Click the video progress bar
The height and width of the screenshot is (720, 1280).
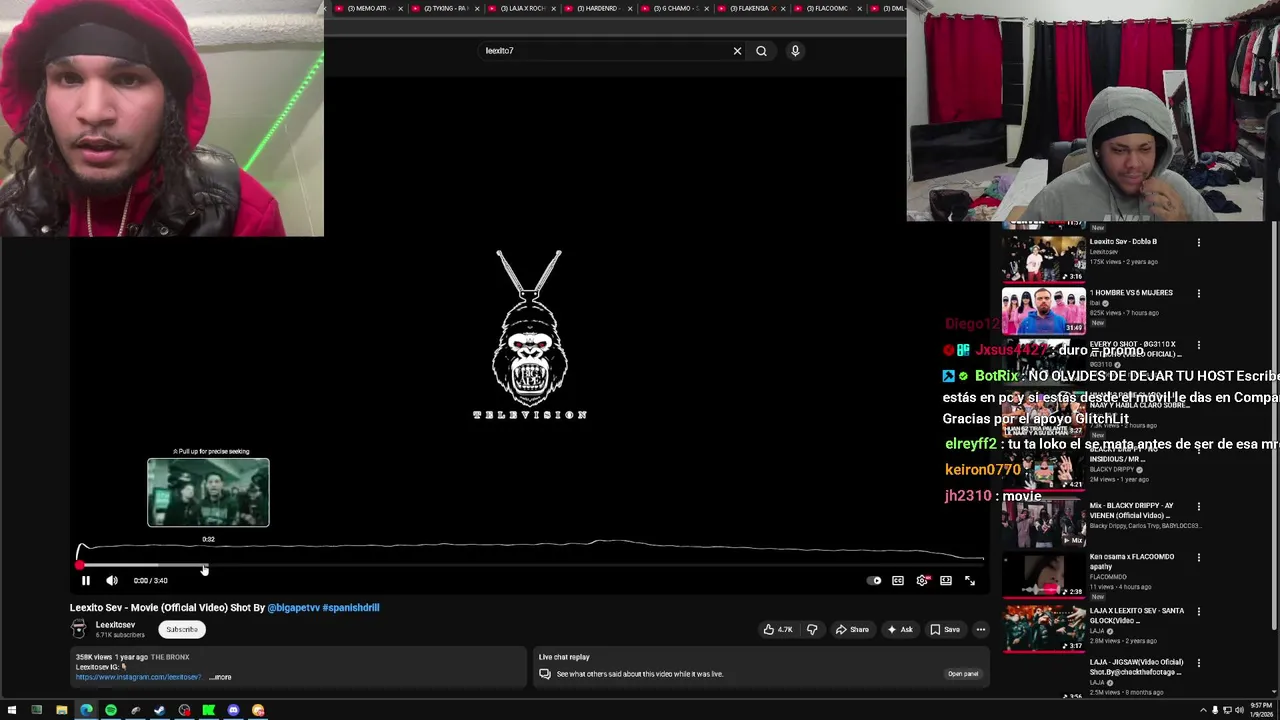tap(530, 565)
